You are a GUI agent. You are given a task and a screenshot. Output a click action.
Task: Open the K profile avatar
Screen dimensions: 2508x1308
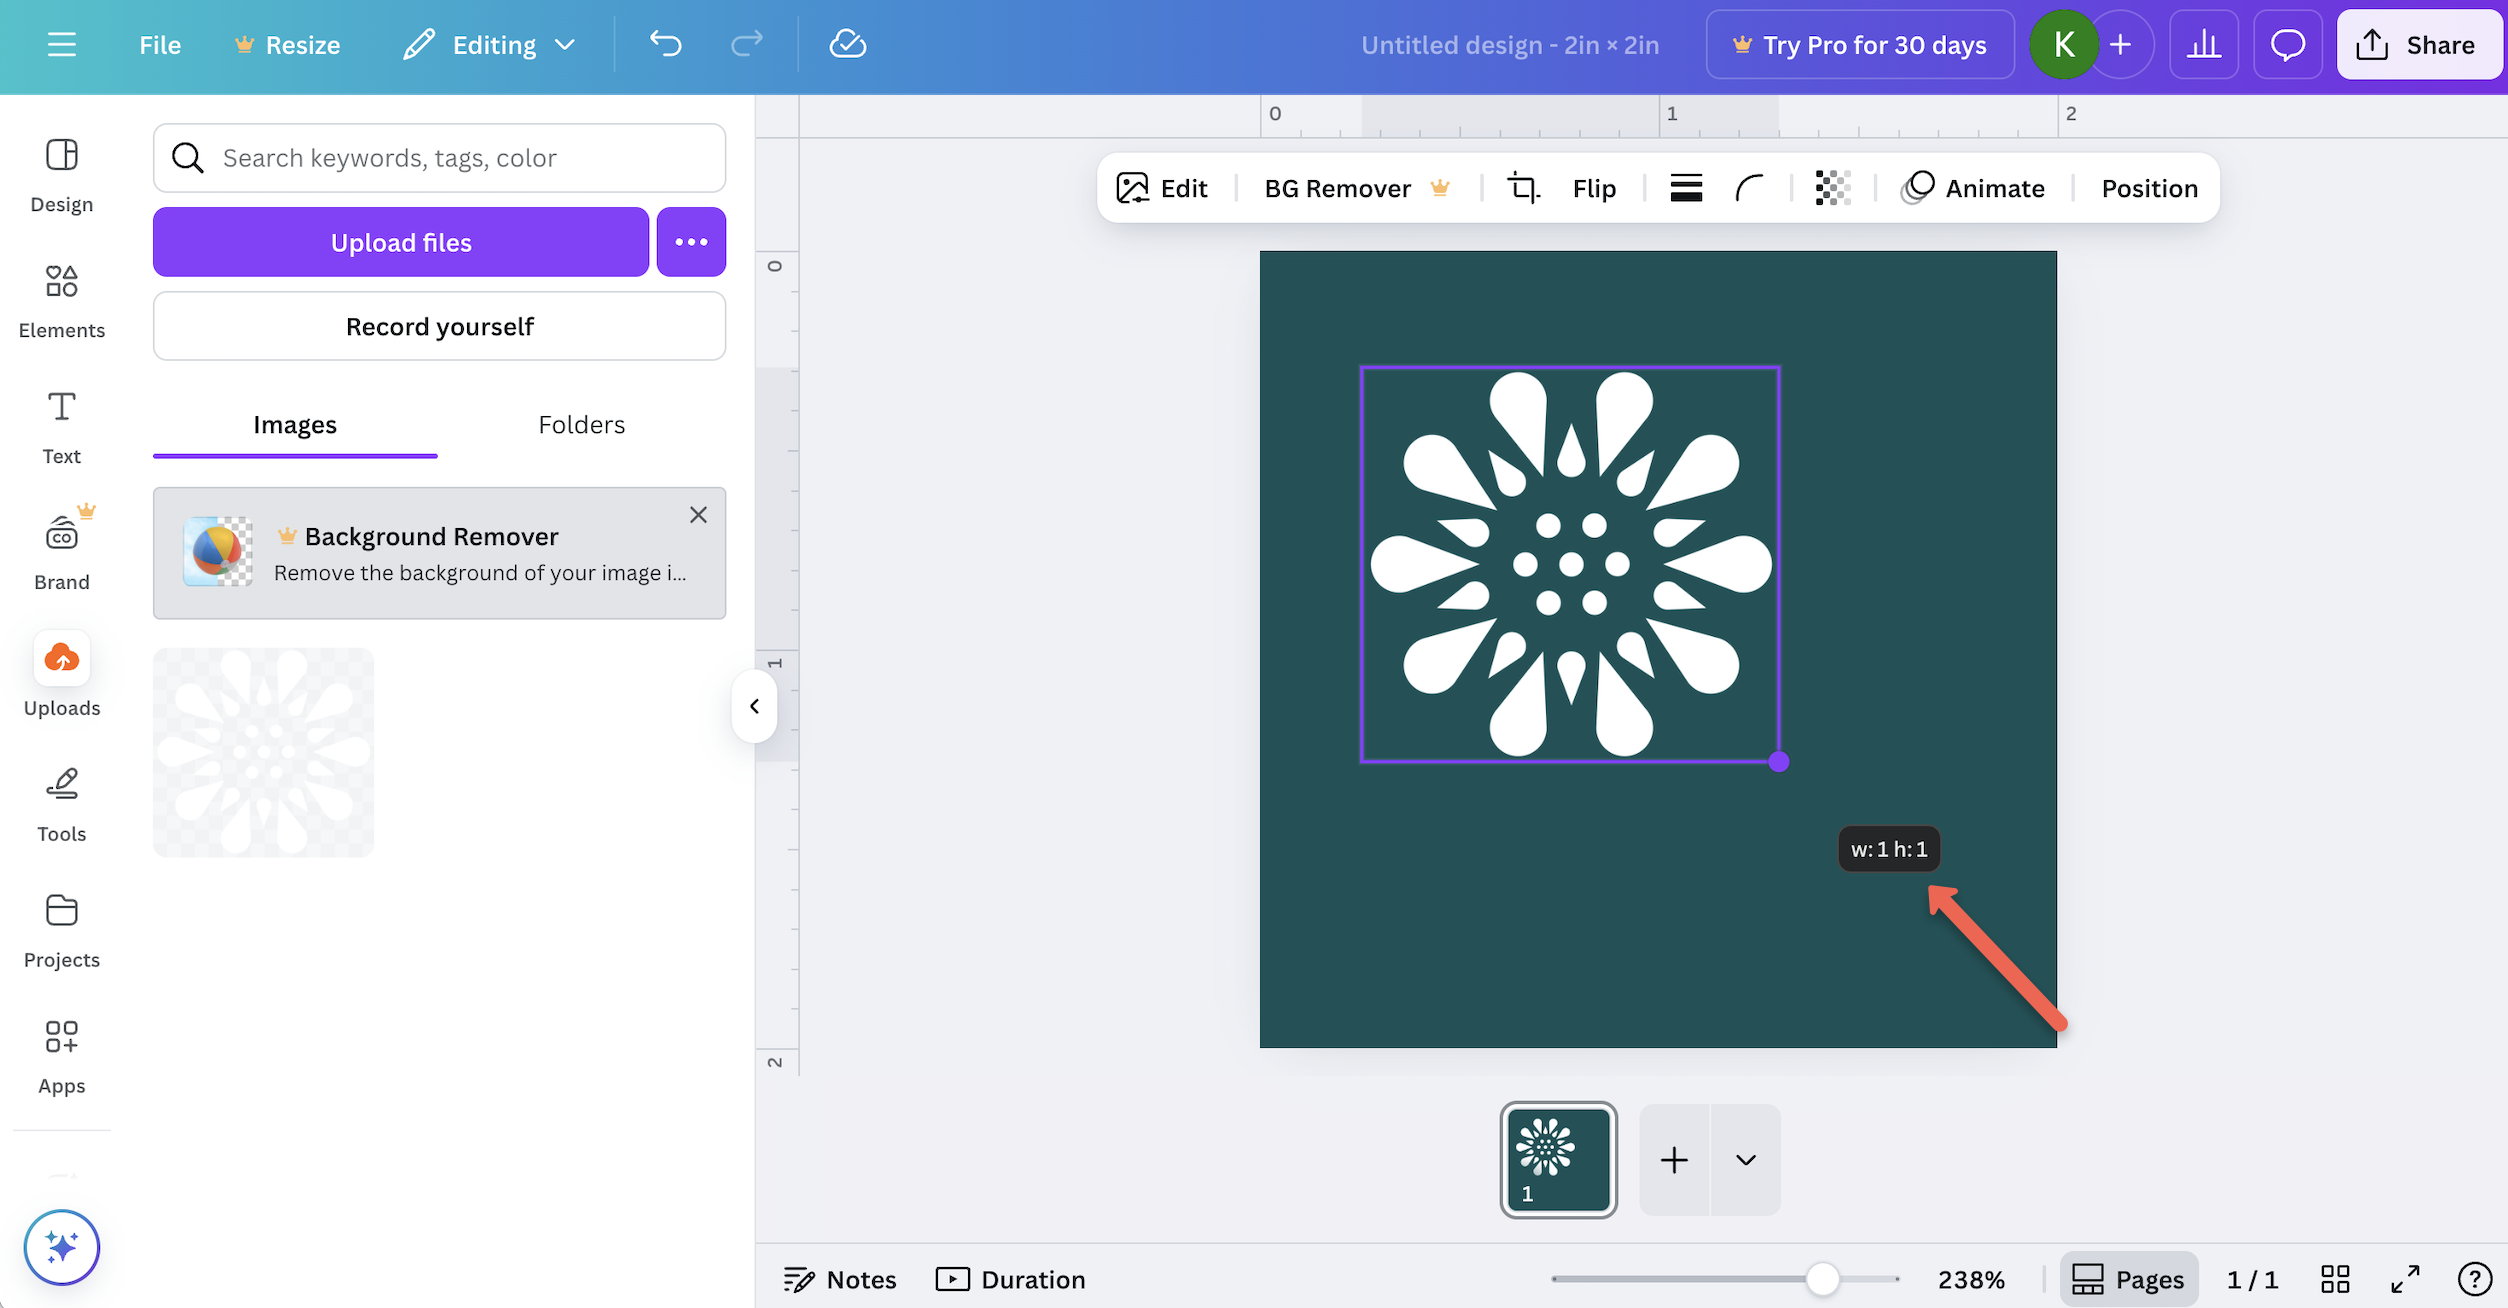coord(2063,45)
